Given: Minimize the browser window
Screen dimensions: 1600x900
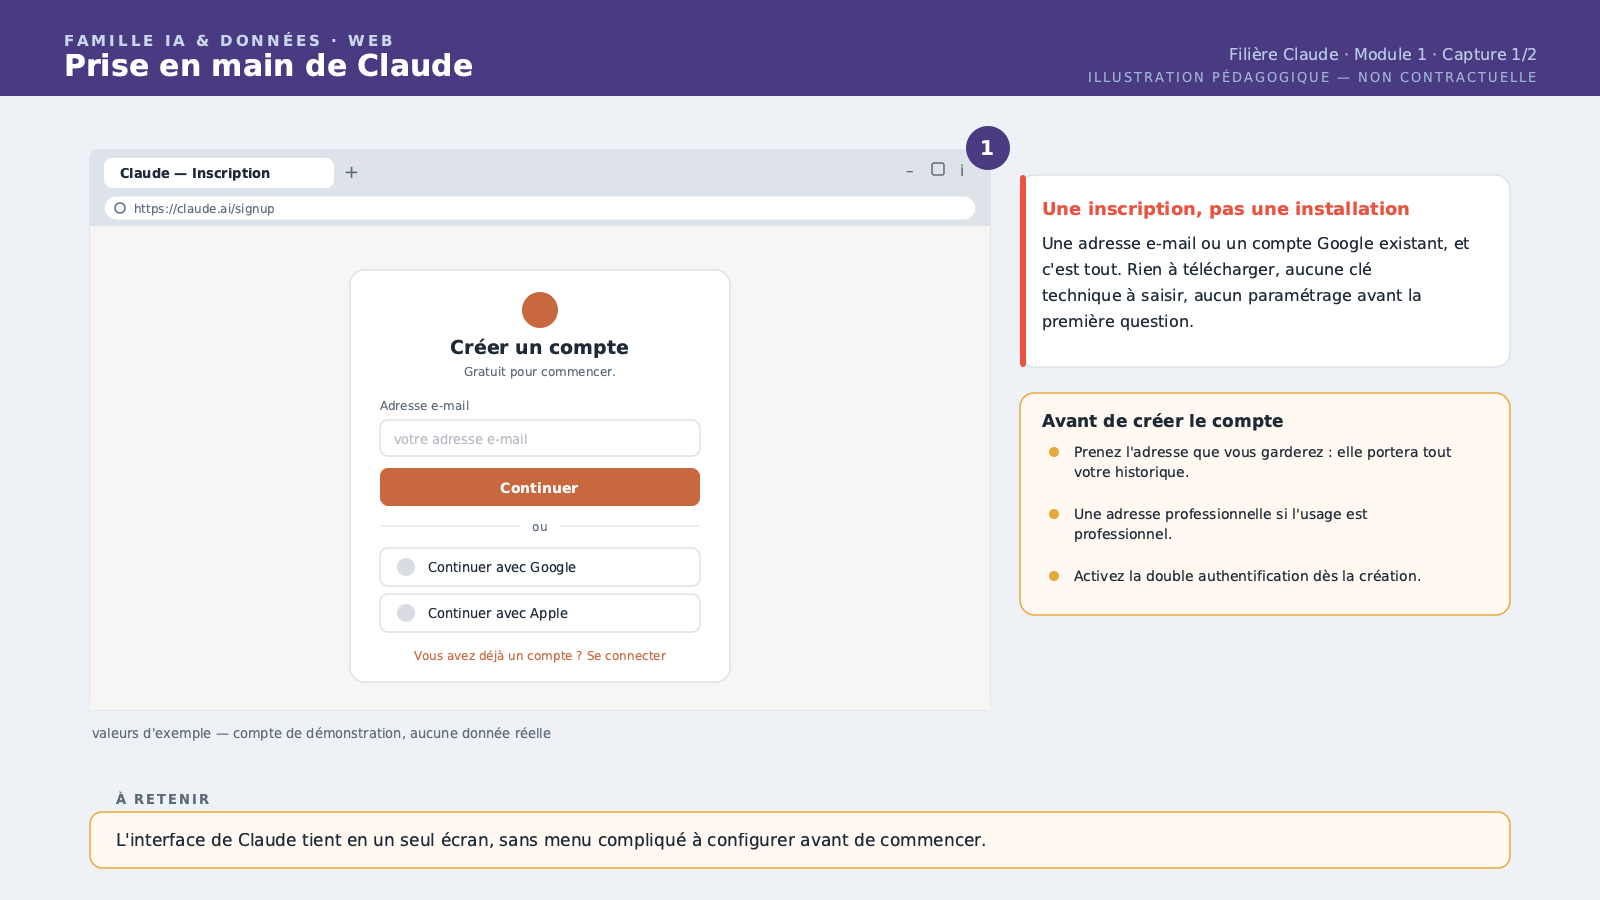Looking at the screenshot, I should (909, 172).
